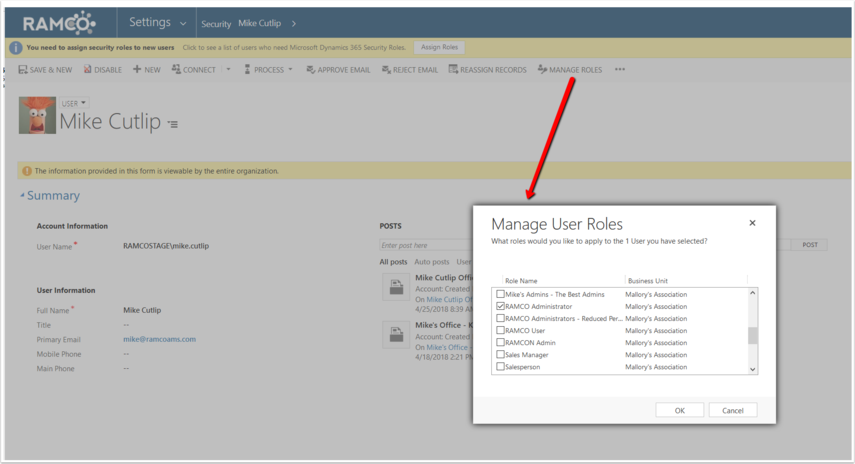Click roles list scroll down arrow

752,369
